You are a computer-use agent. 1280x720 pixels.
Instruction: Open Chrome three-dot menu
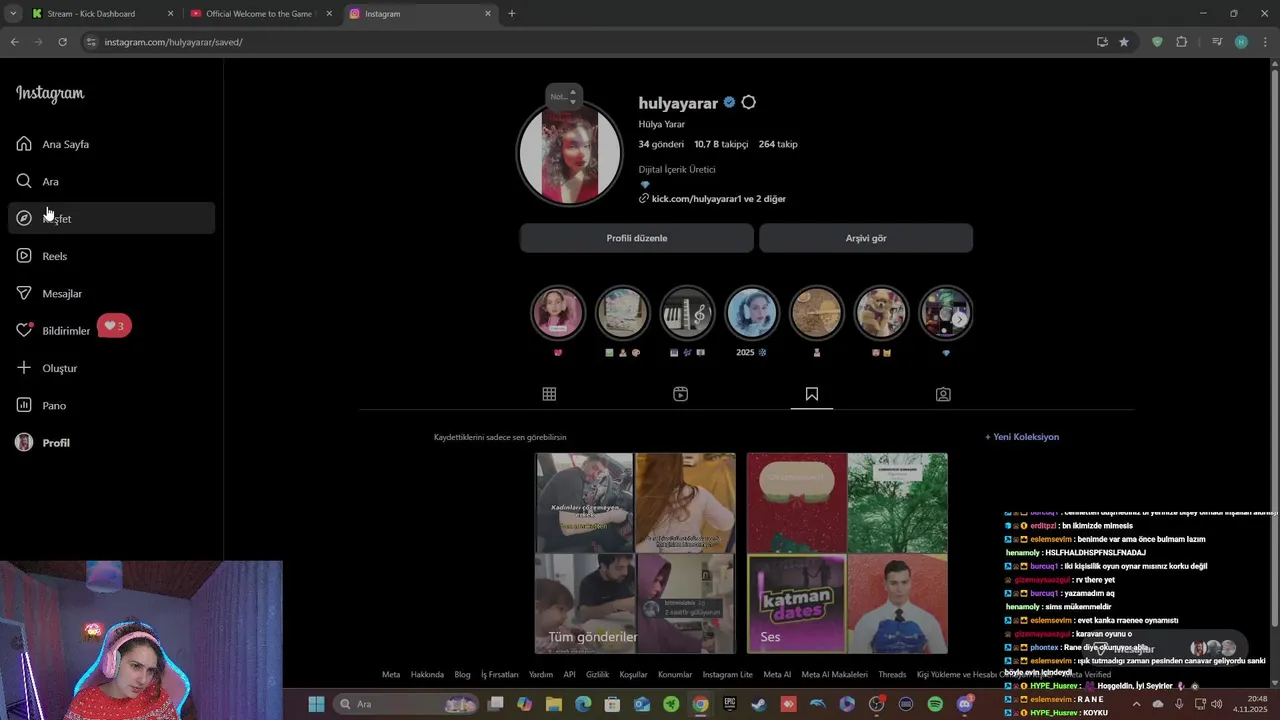(x=1265, y=42)
